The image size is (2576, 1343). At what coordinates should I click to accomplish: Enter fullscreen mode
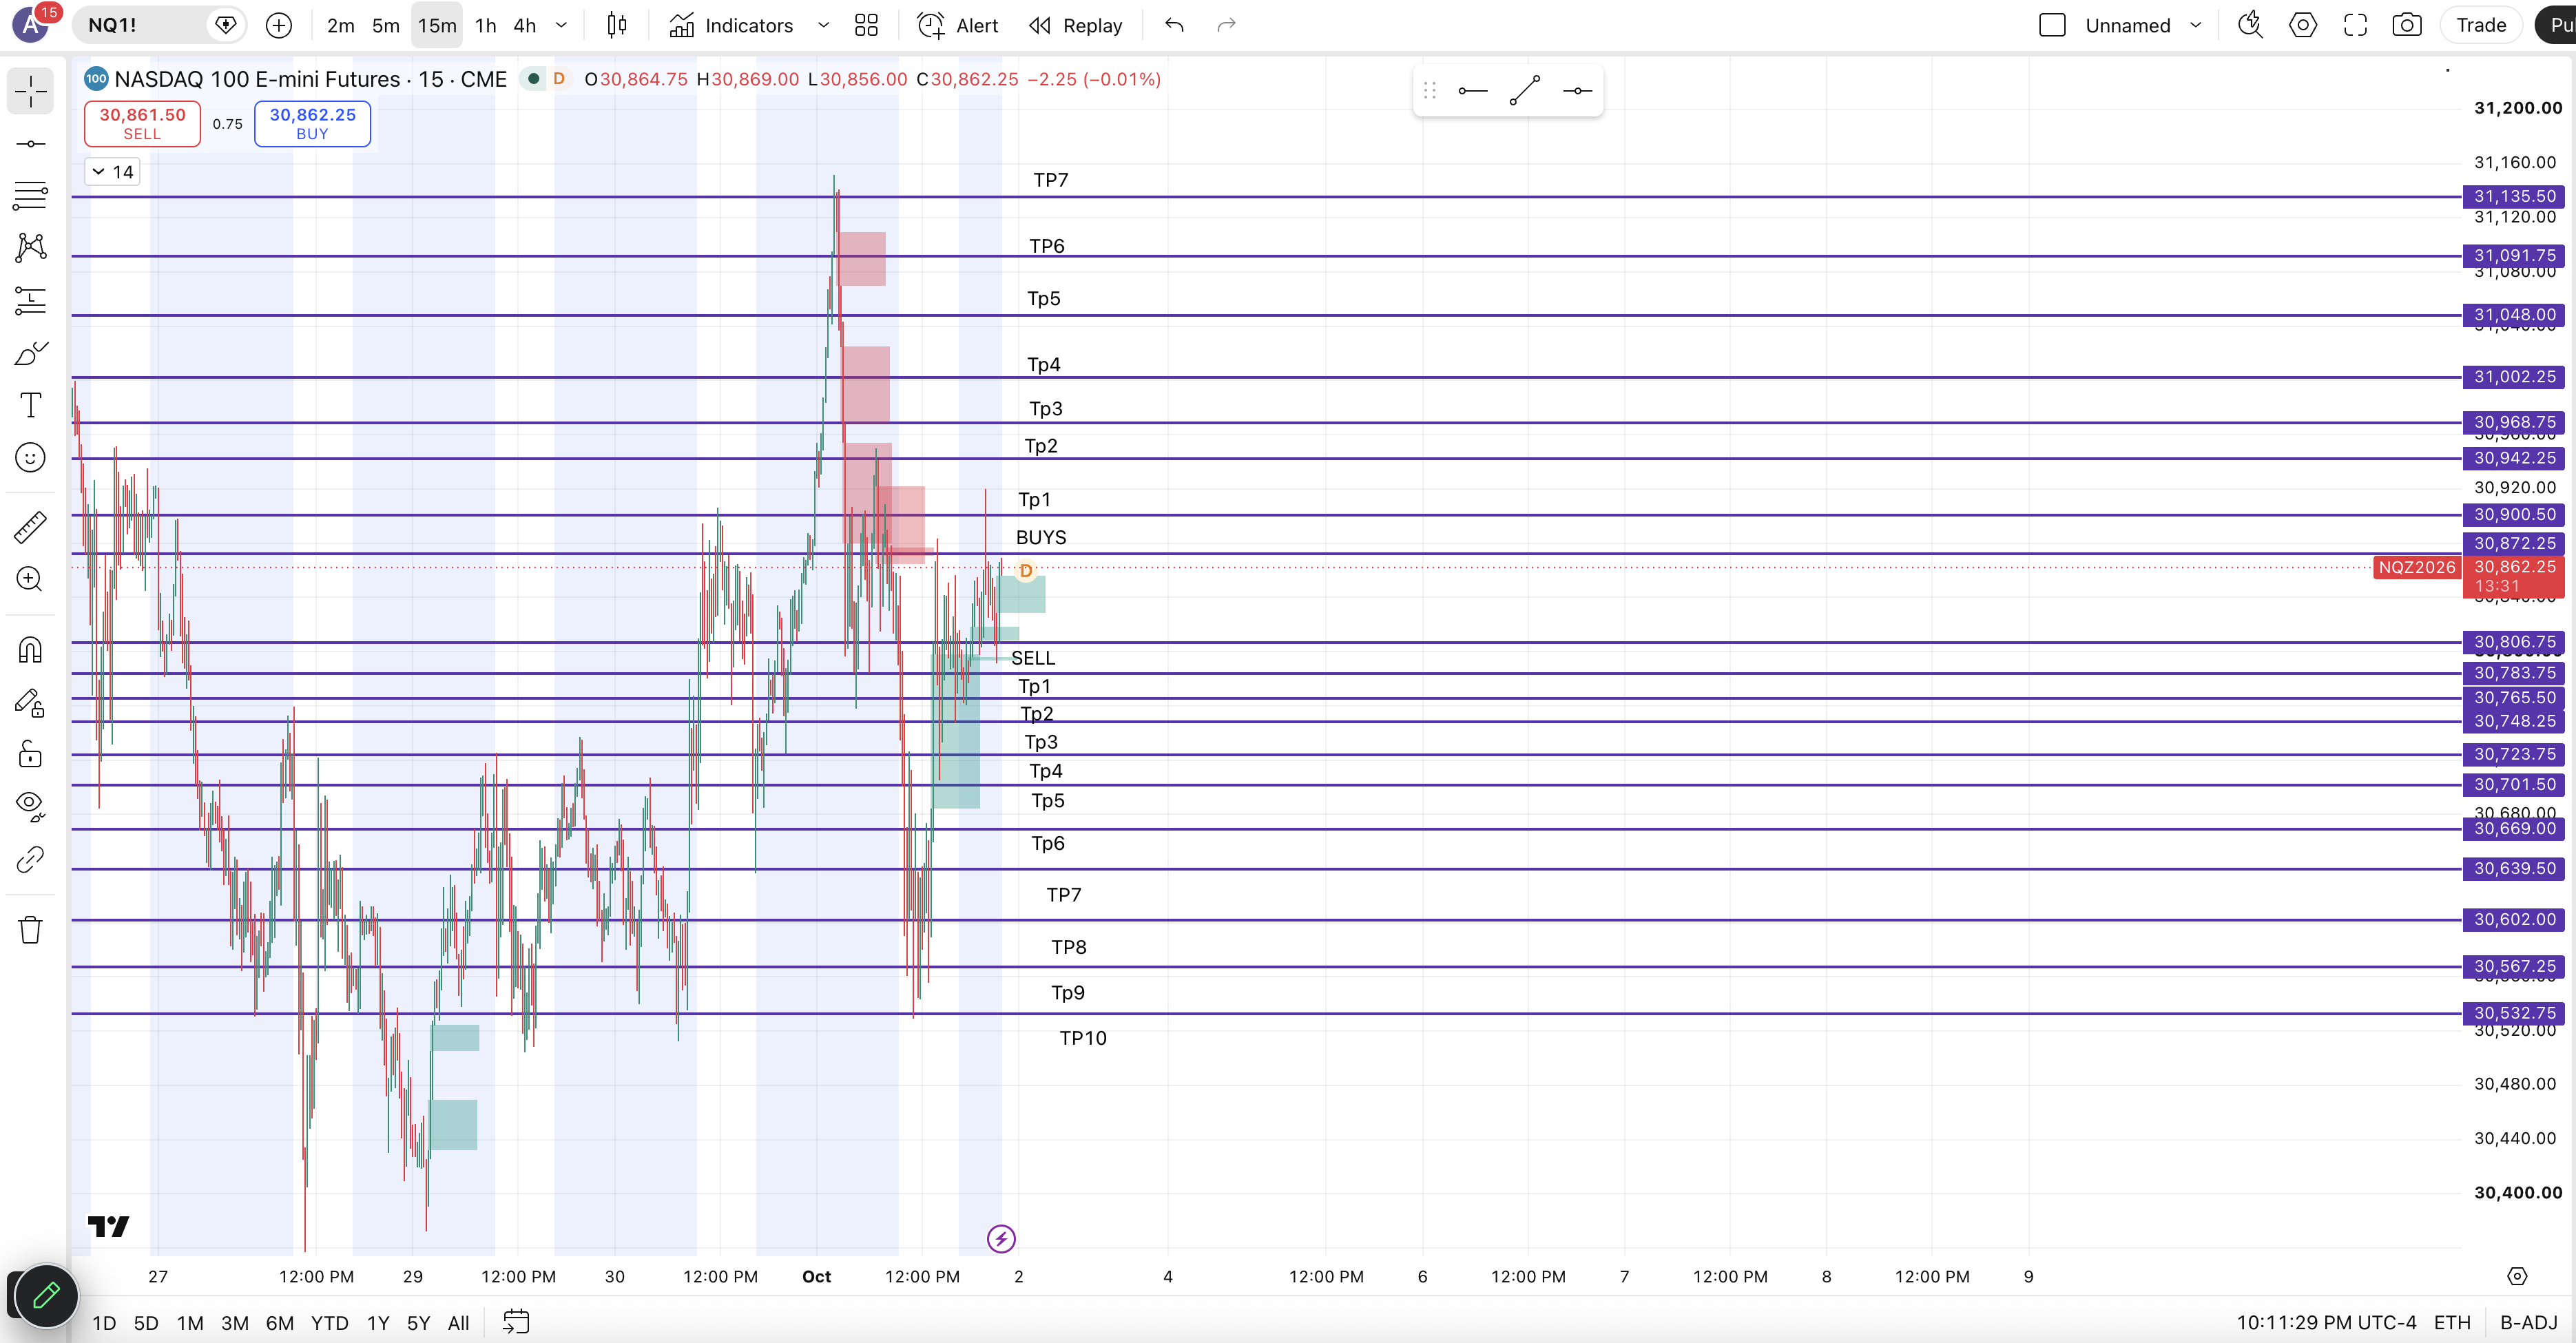2355,25
